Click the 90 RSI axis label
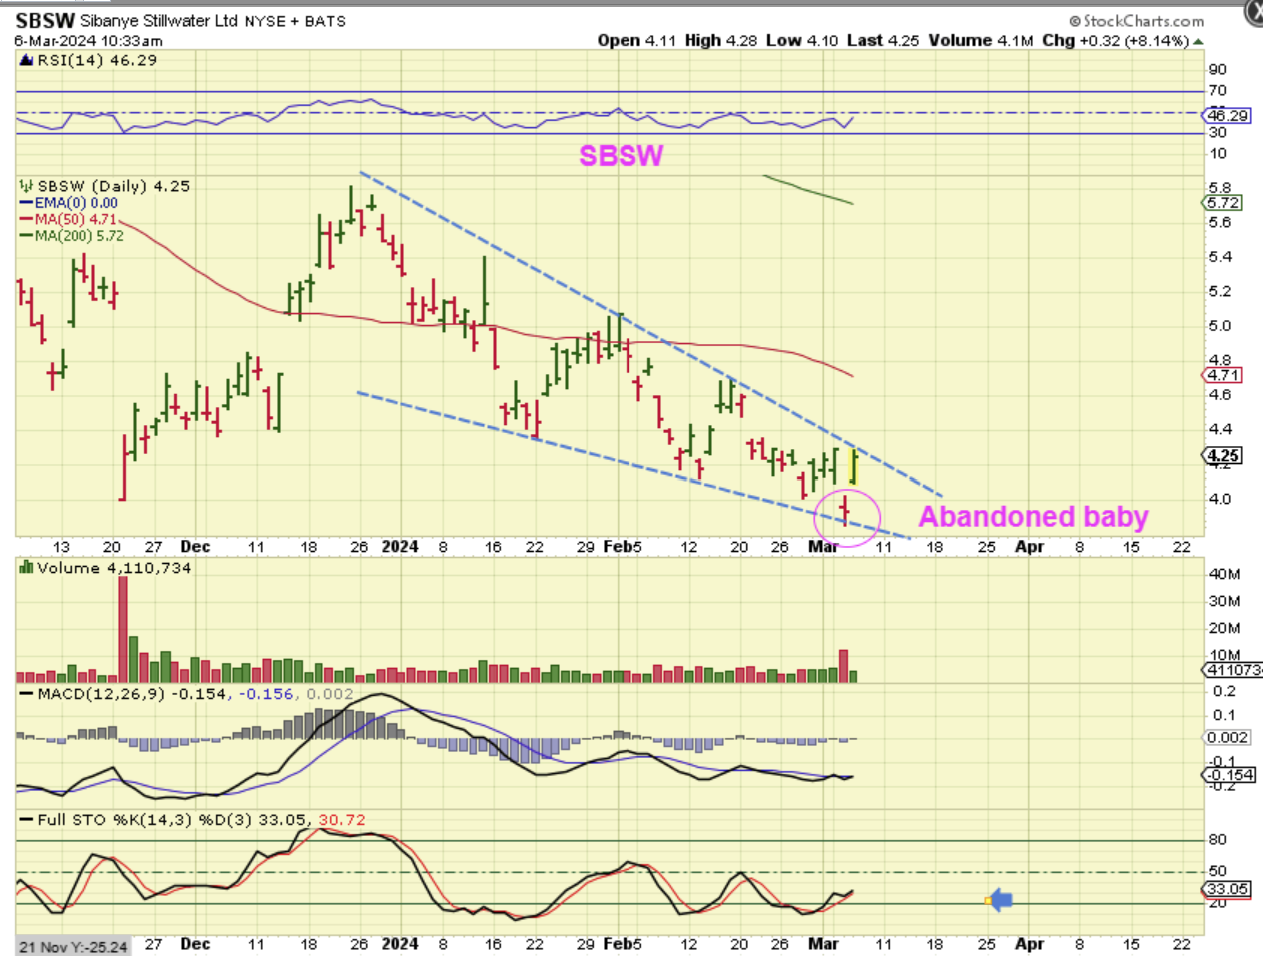The image size is (1263, 957). (x=1217, y=69)
